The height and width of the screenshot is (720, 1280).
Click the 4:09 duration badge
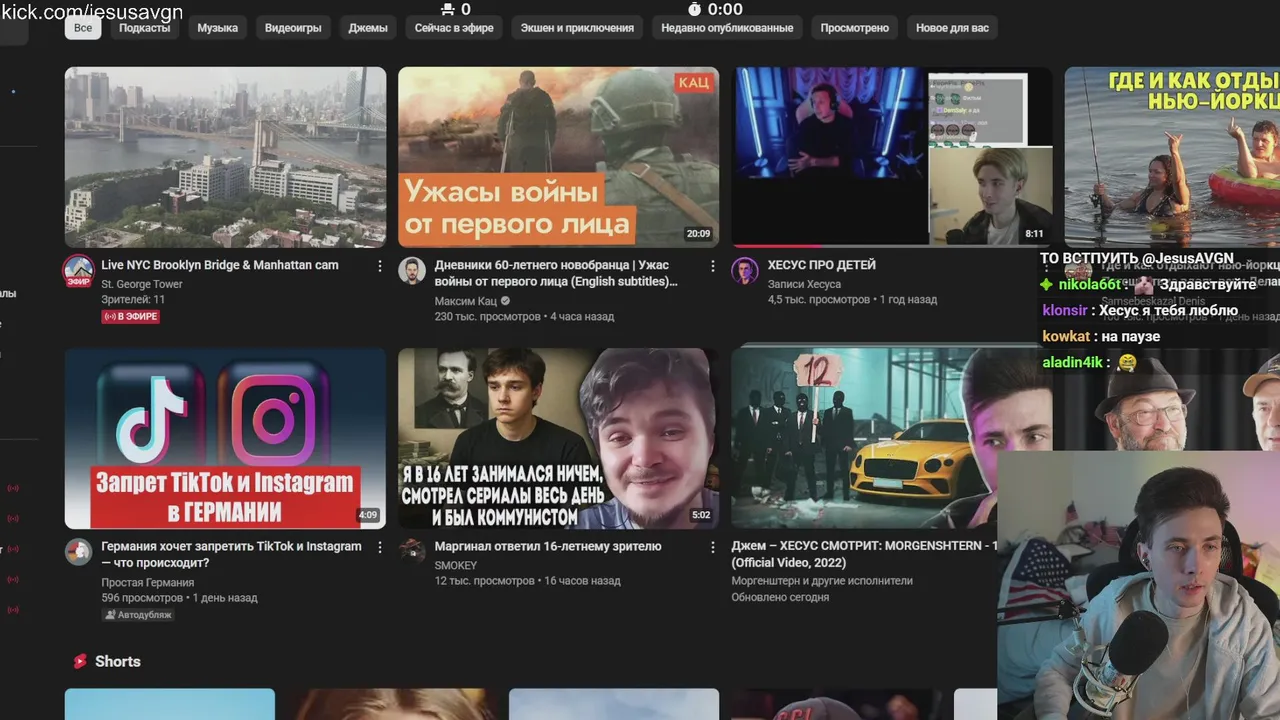pyautogui.click(x=368, y=516)
